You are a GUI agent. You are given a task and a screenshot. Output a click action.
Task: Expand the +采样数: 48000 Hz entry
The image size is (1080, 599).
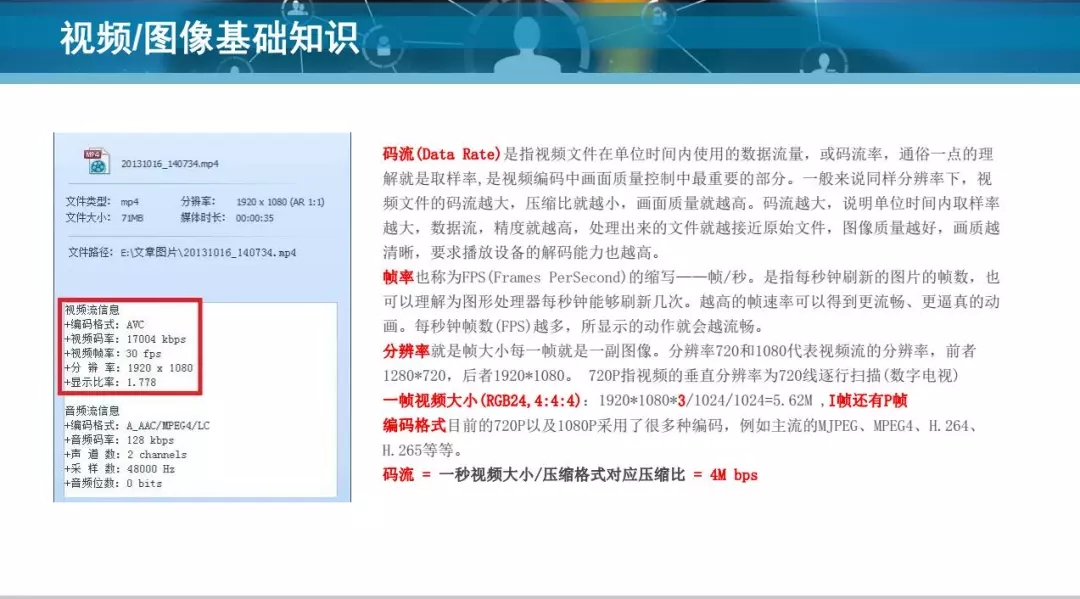coord(119,469)
